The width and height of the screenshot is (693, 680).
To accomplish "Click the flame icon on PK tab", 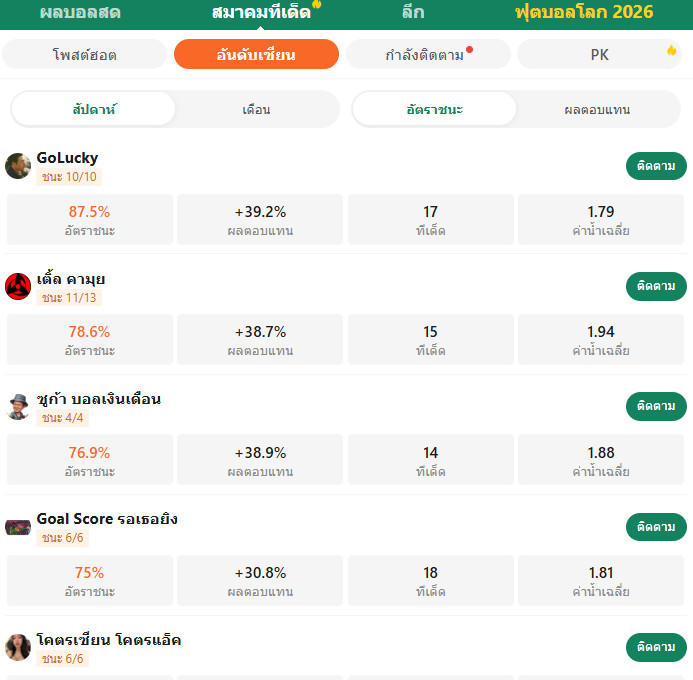I will [x=671, y=50].
